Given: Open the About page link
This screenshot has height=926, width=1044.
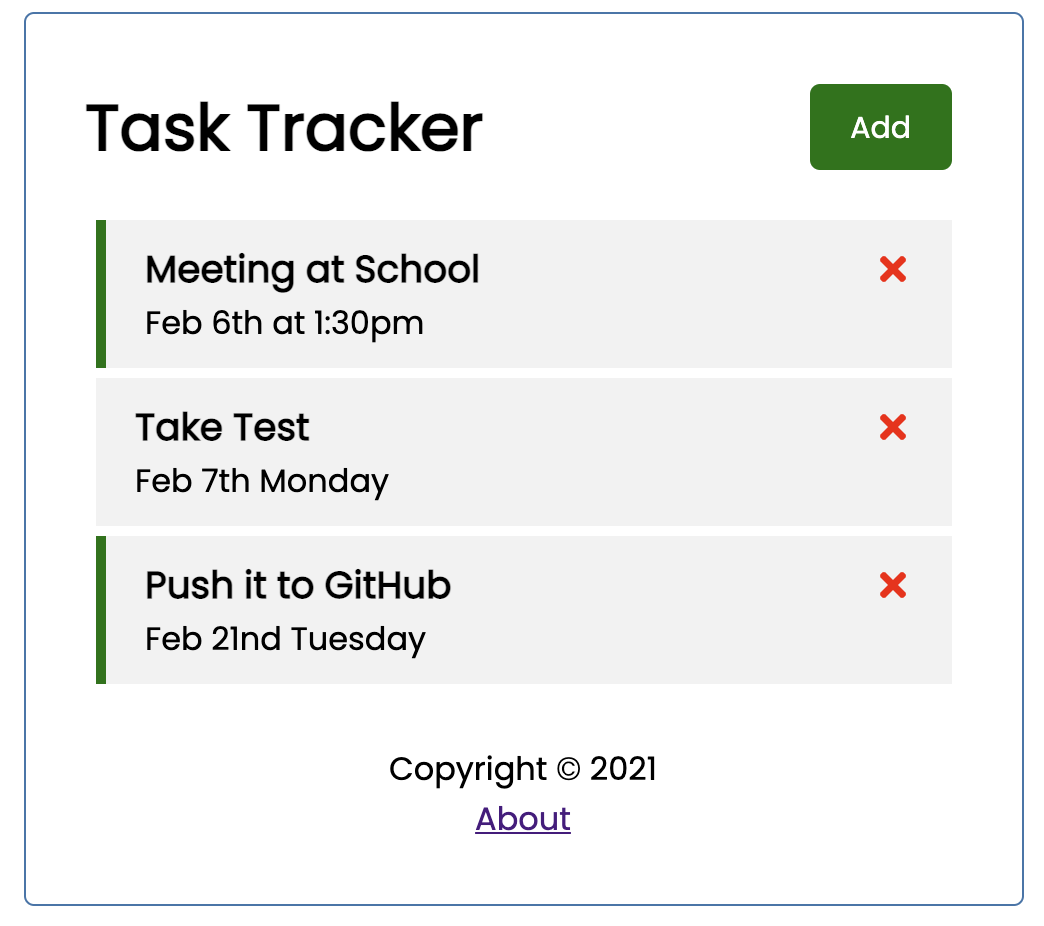Looking at the screenshot, I should 523,818.
